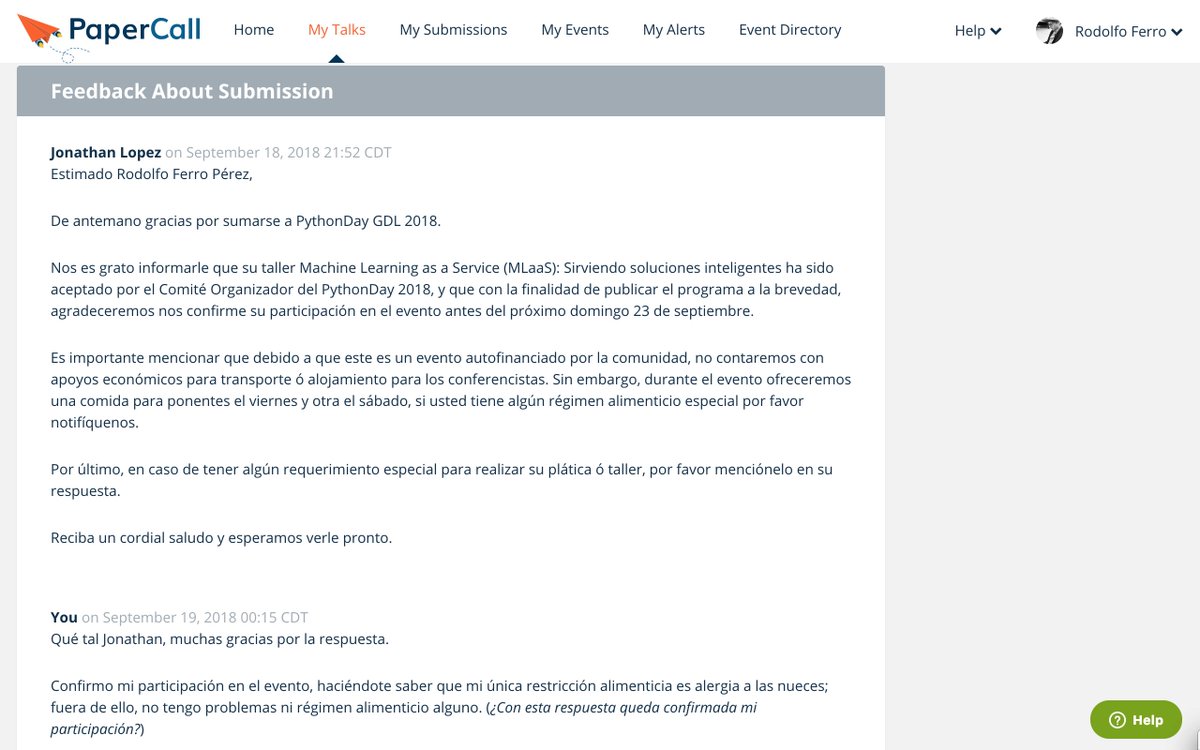Select the author name Jonathan Lopez
The image size is (1200, 750).
[106, 153]
